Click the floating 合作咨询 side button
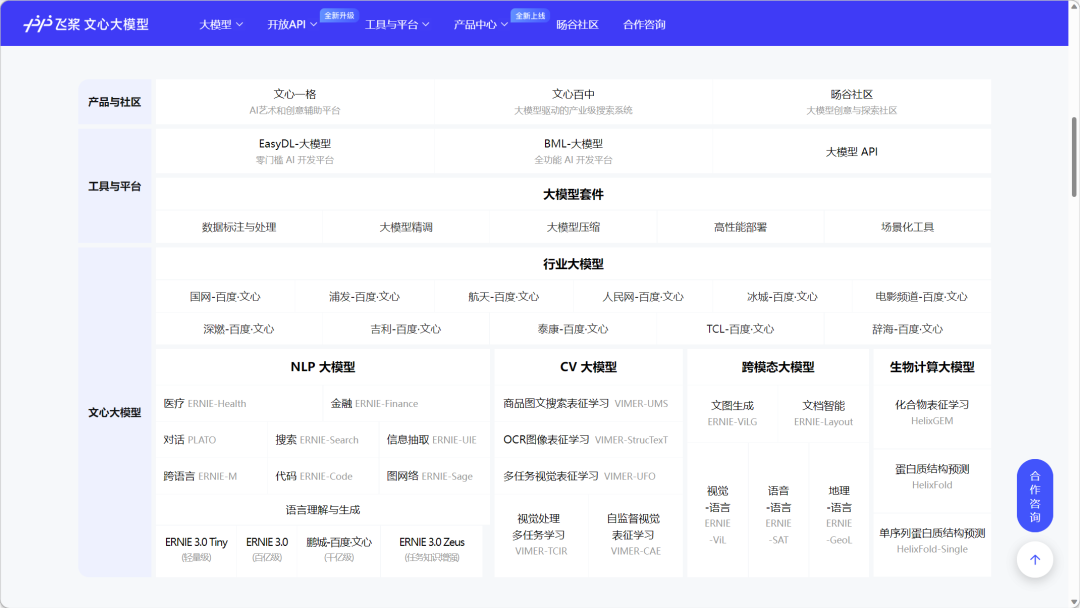Screen dimensions: 1080x608 1035,494
